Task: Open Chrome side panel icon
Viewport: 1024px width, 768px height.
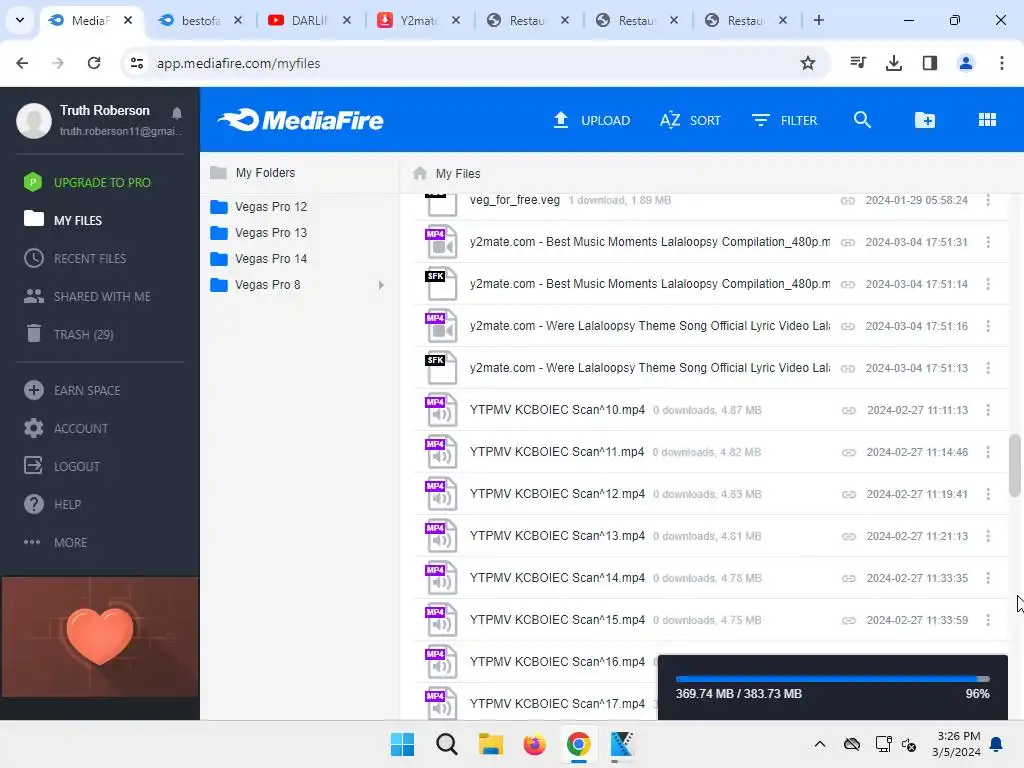Action: [929, 63]
